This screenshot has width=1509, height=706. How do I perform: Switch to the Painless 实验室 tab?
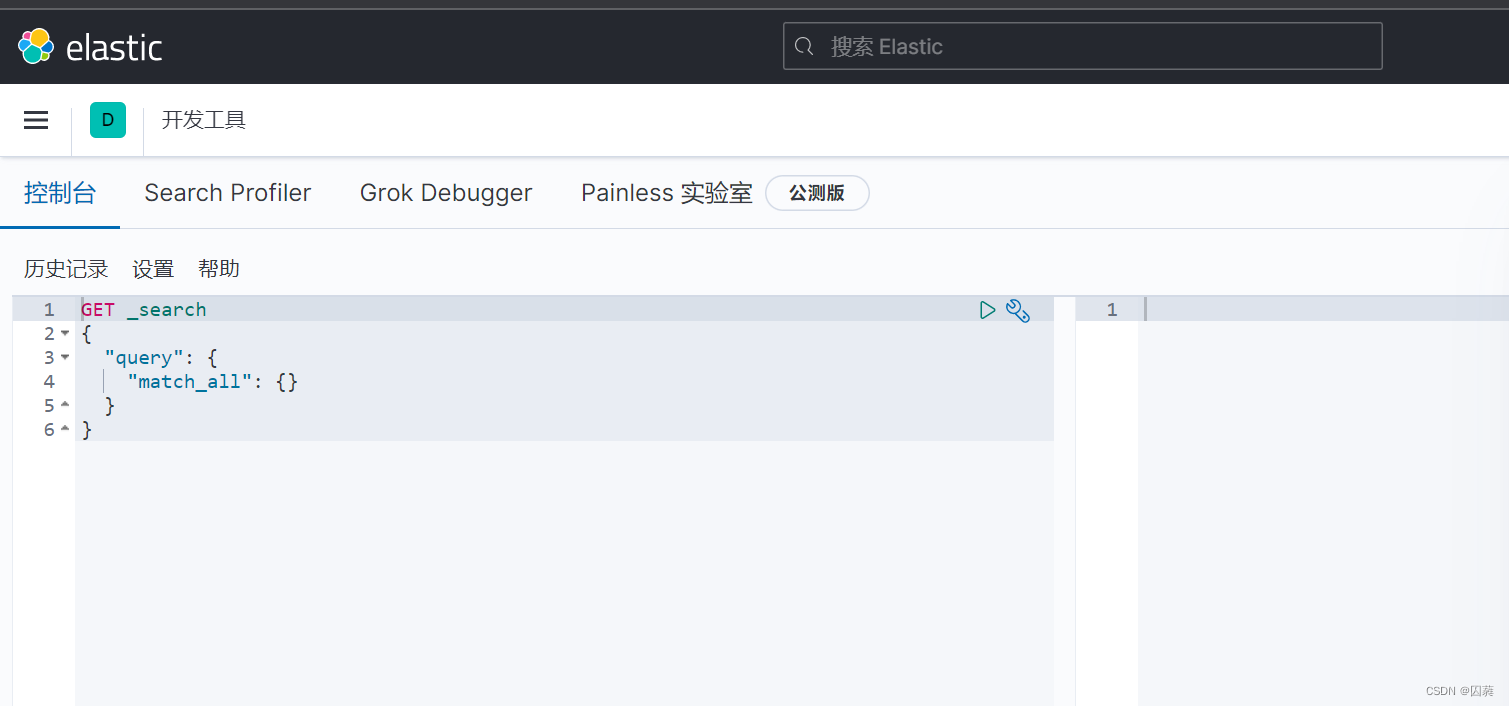[667, 193]
